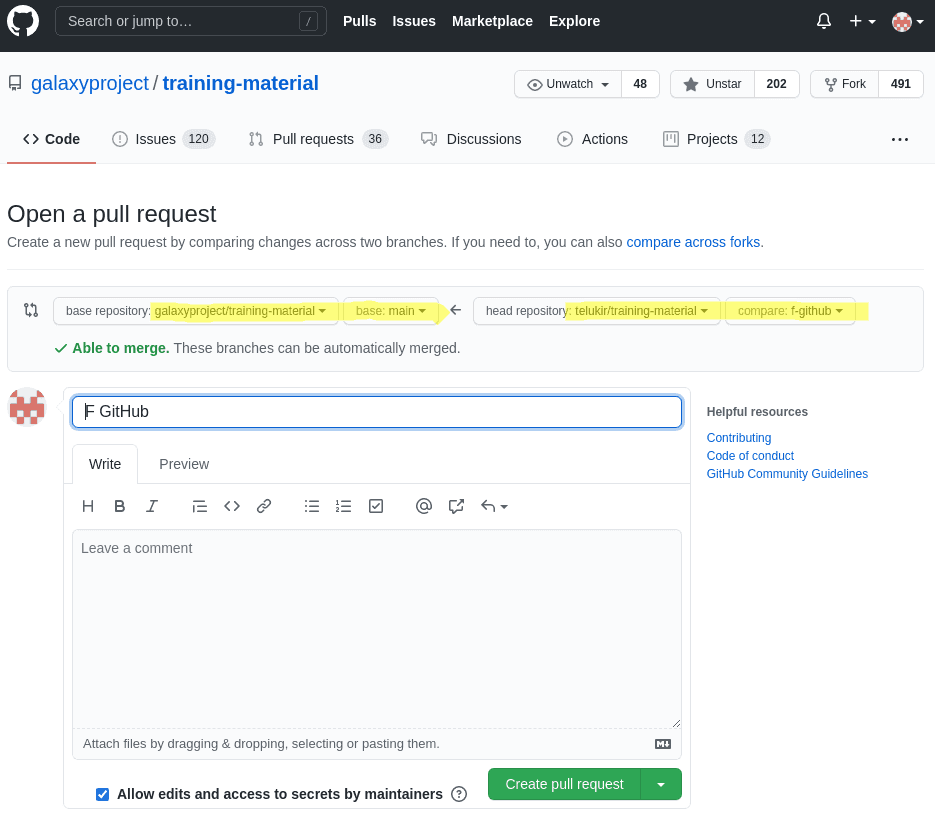Screen dimensions: 935x815
Task: Insert a code snippet with the code icon
Action: coord(231,506)
